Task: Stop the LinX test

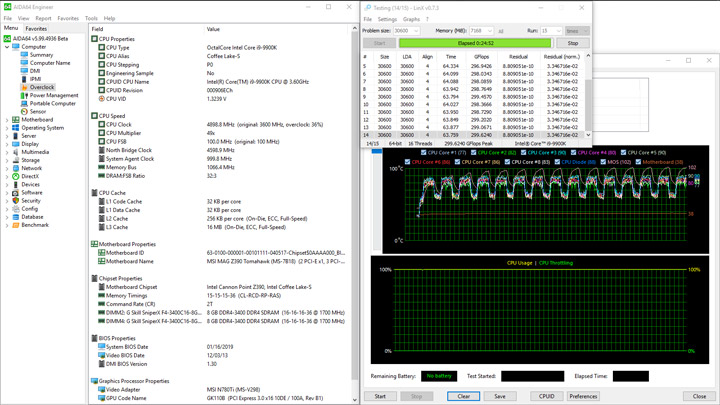Action: [573, 43]
